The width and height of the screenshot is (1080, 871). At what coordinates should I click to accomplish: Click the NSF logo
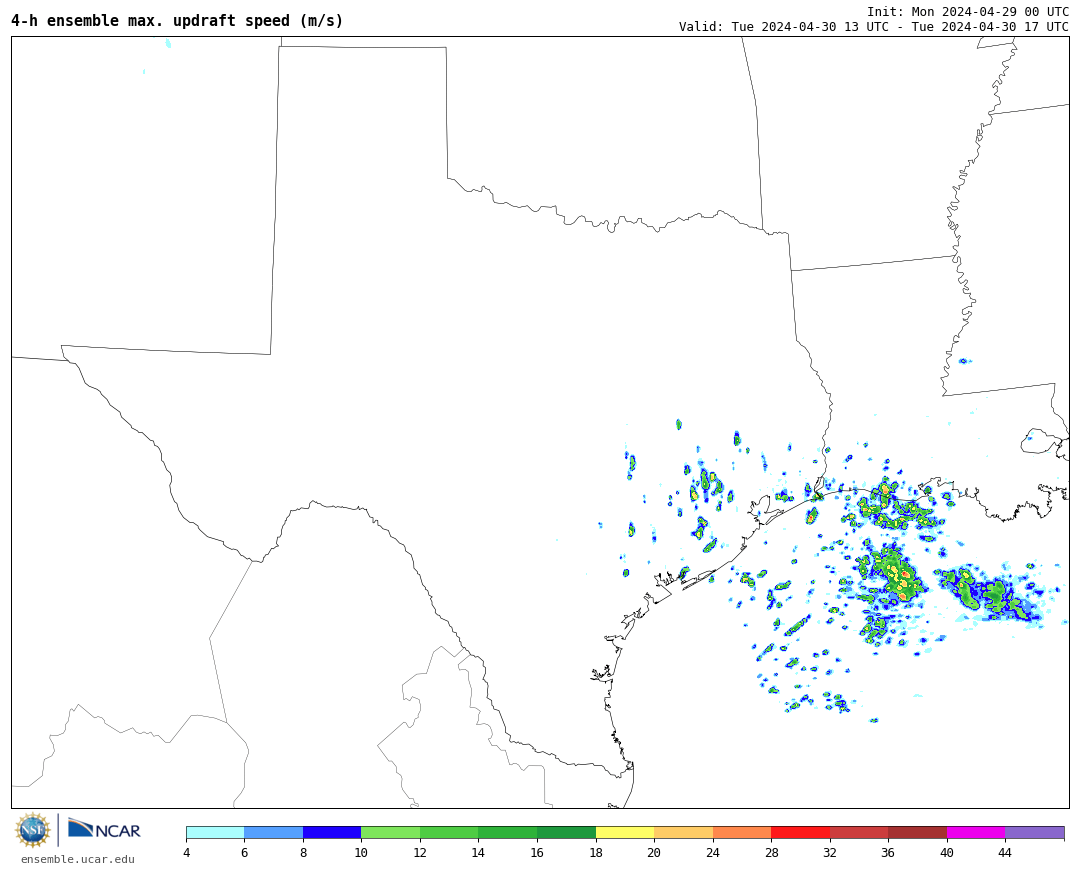pyautogui.click(x=32, y=830)
